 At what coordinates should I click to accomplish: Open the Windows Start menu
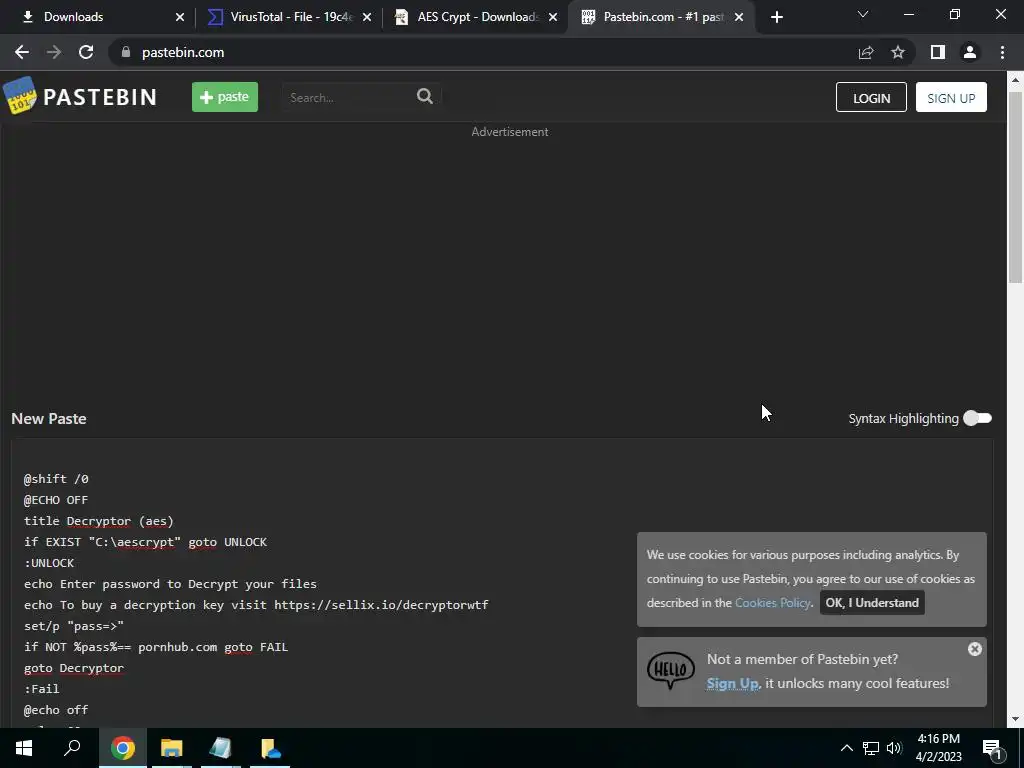(x=24, y=748)
